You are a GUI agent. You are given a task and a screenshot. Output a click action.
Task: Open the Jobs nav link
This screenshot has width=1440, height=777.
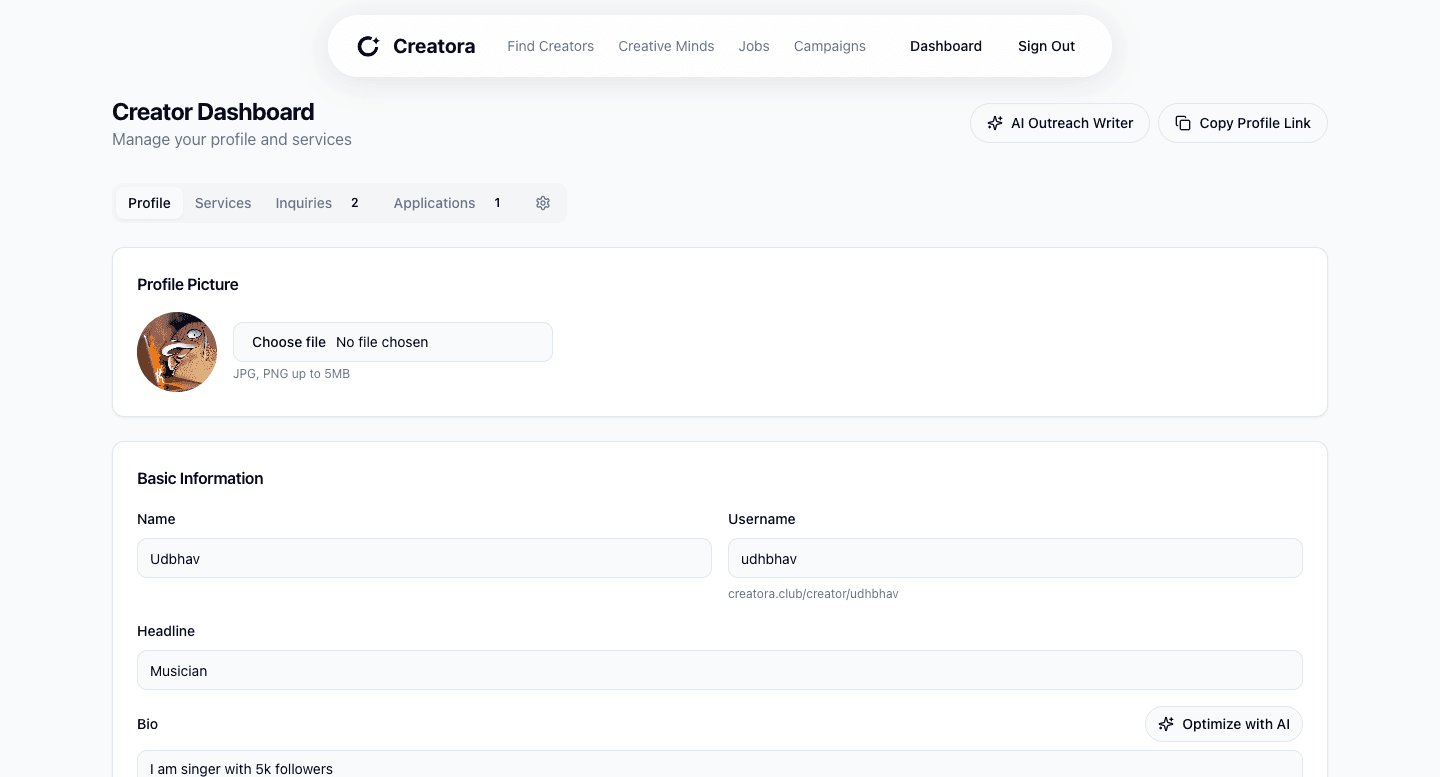point(754,46)
